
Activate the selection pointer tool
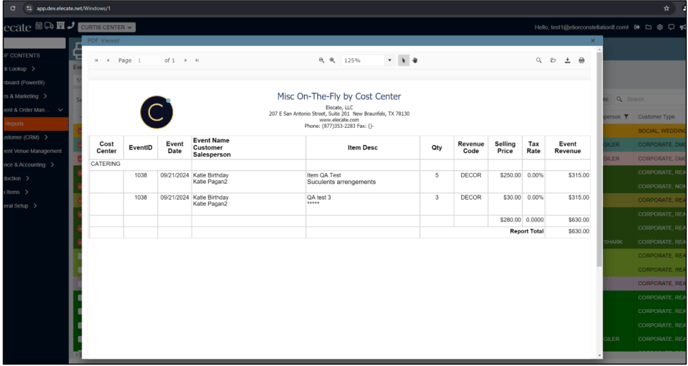point(404,61)
